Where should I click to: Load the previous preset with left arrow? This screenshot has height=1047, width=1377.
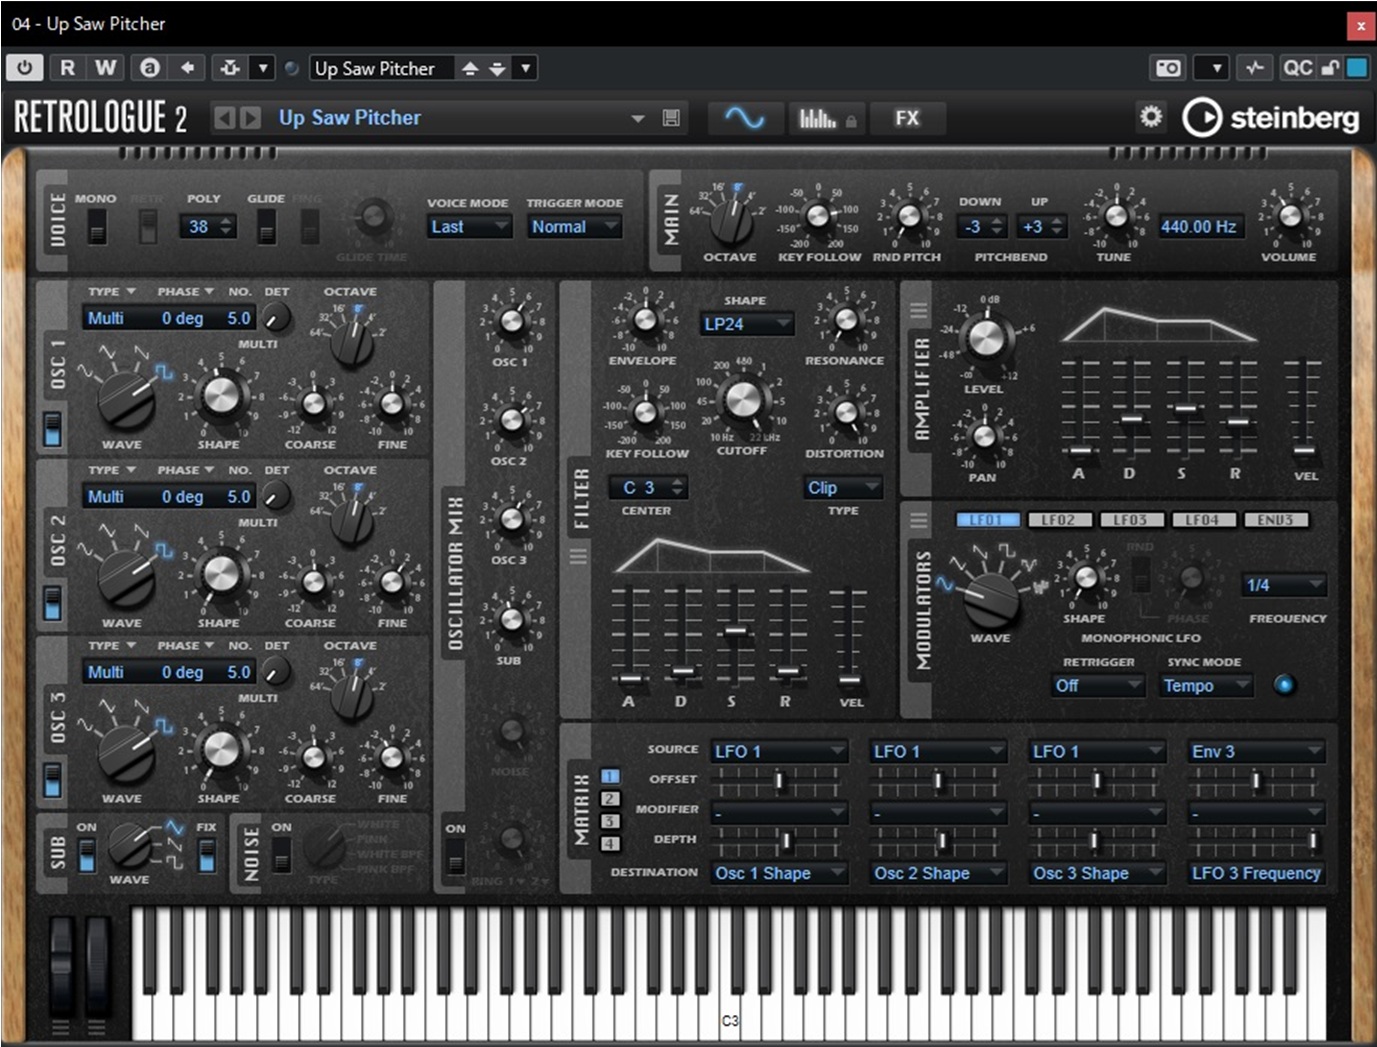(x=225, y=118)
